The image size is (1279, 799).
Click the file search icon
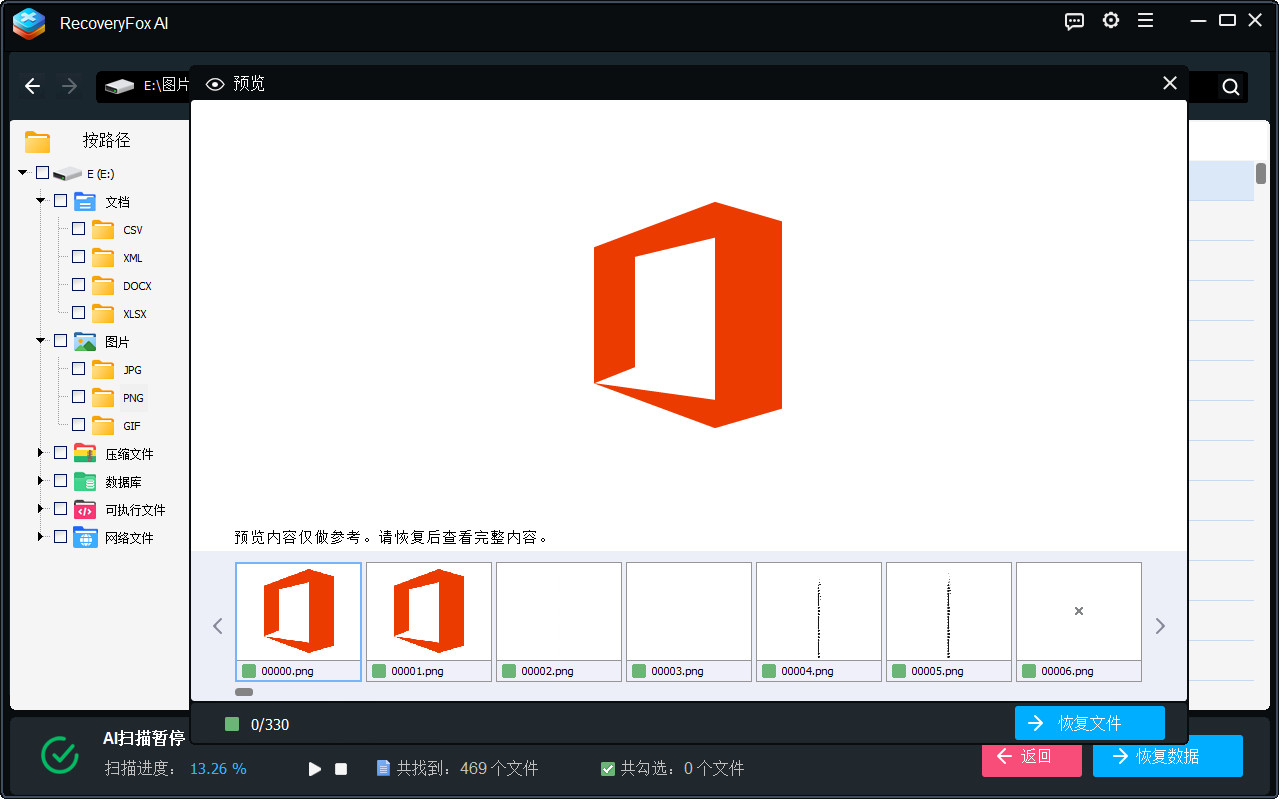[x=1229, y=87]
